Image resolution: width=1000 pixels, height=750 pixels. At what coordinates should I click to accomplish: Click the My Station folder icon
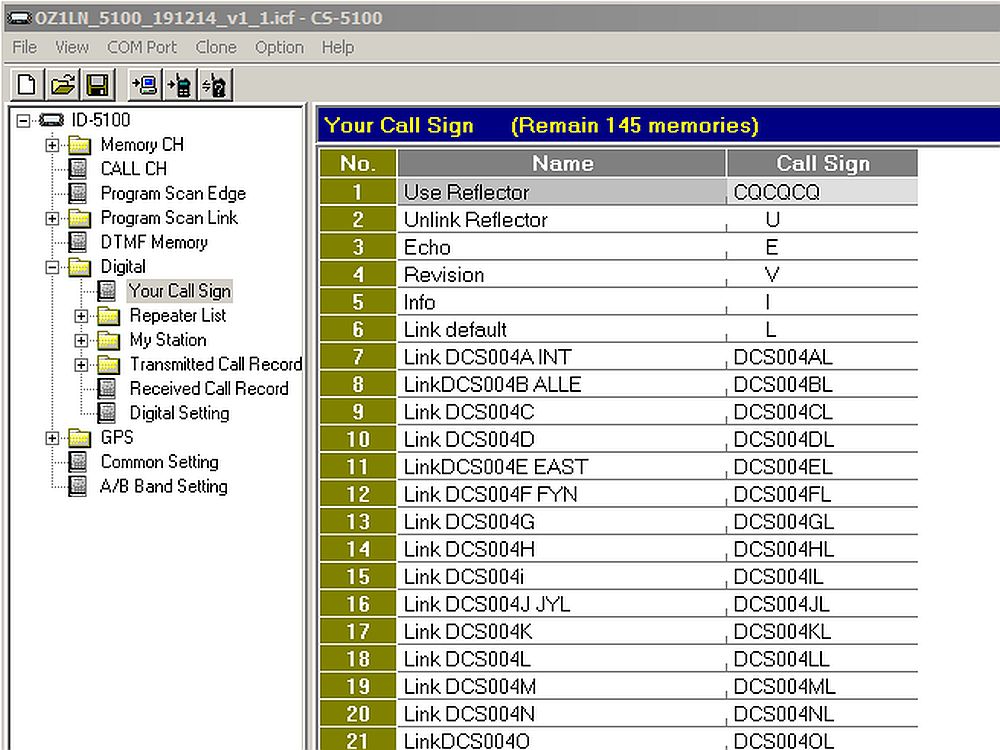pyautogui.click(x=109, y=340)
